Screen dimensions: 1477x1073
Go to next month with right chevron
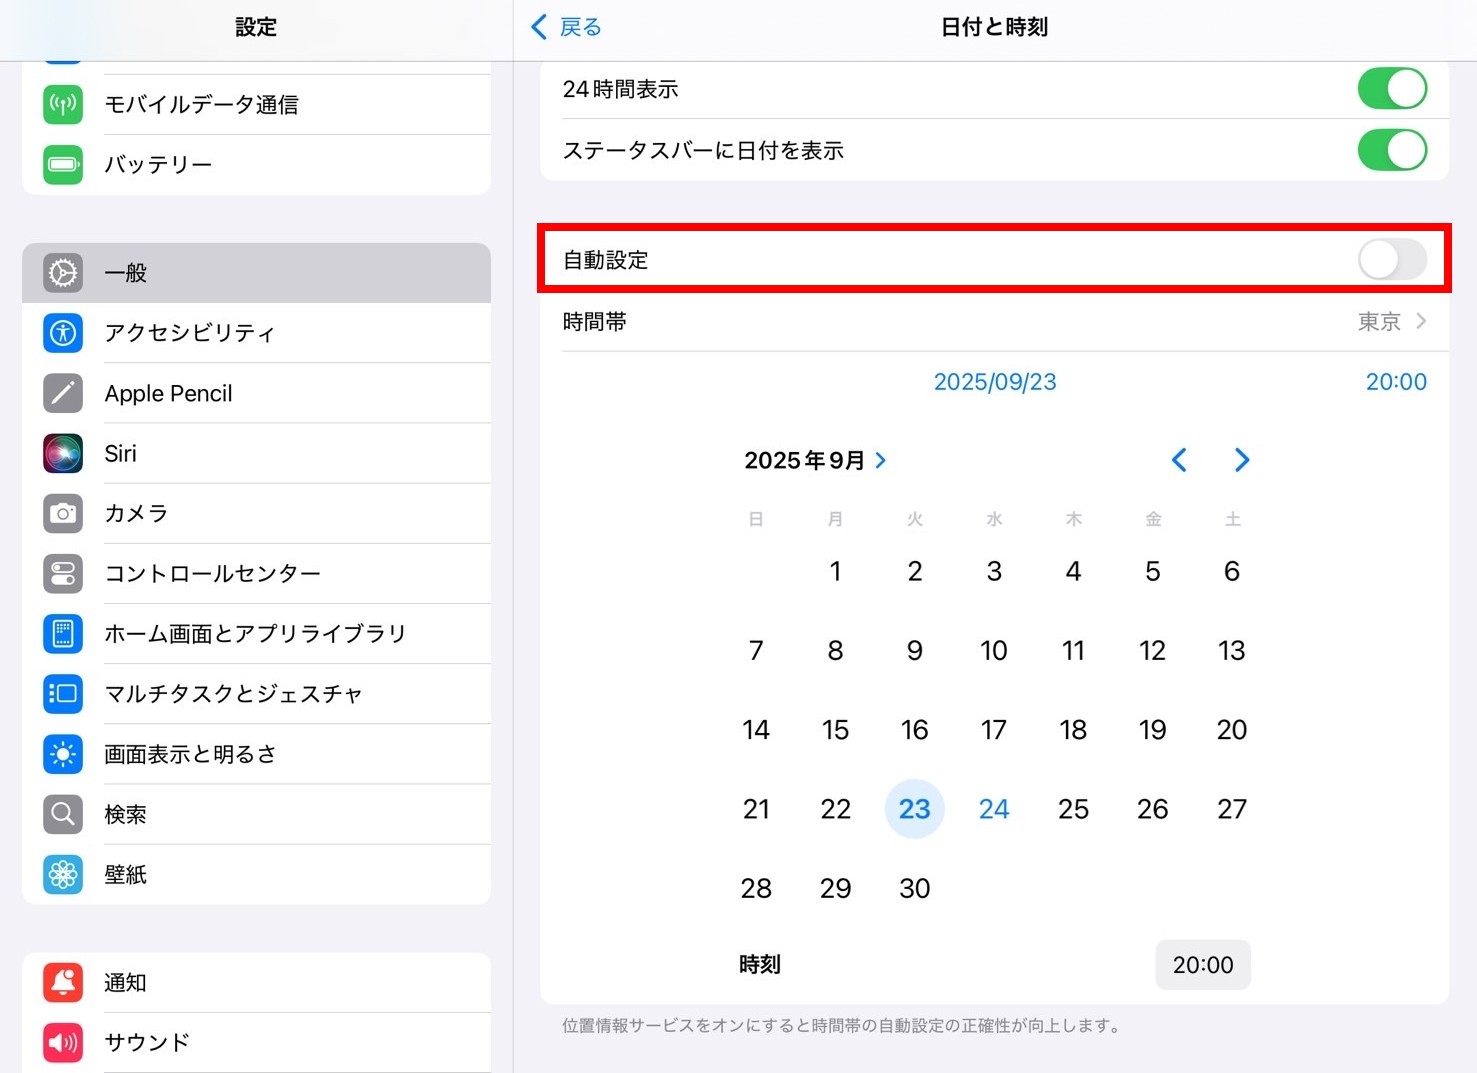1241,460
